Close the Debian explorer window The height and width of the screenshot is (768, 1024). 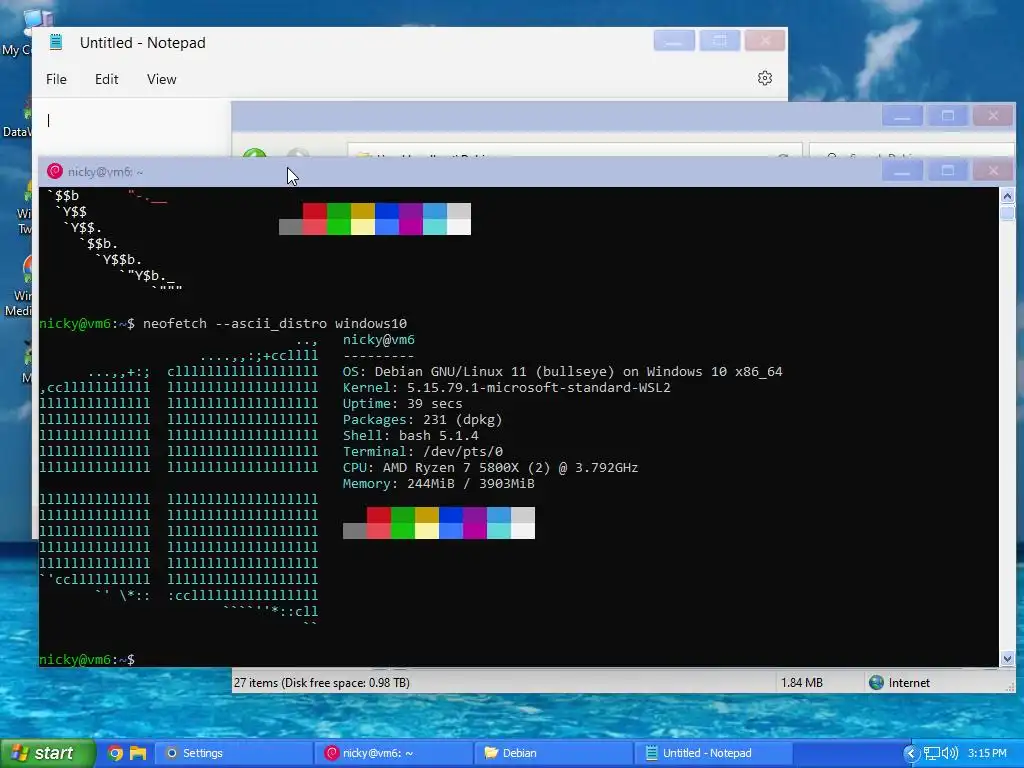click(x=993, y=116)
